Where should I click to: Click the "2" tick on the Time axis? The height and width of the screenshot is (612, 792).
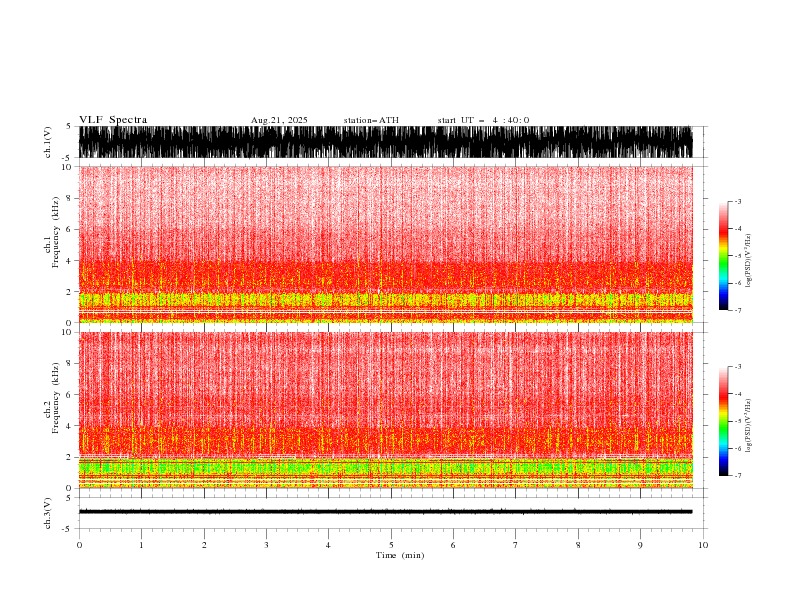pyautogui.click(x=204, y=545)
